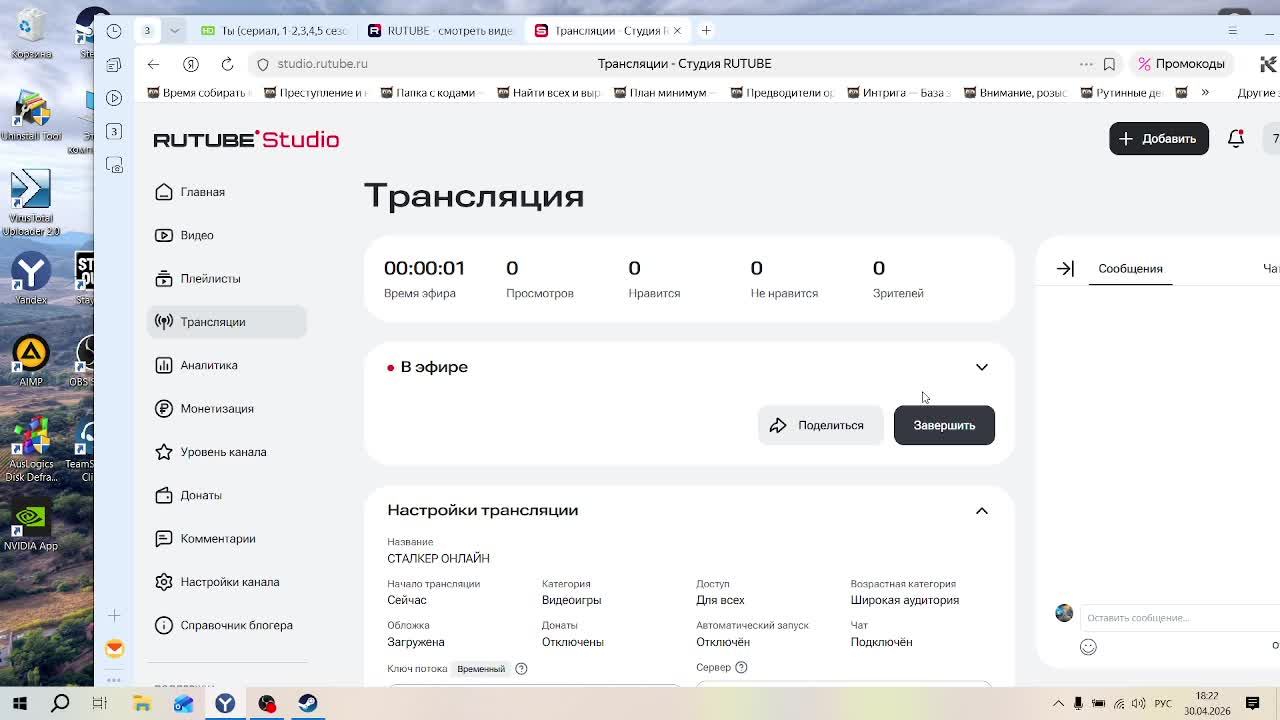
Task: Click the Оставить сообщение chat input
Action: point(1180,618)
